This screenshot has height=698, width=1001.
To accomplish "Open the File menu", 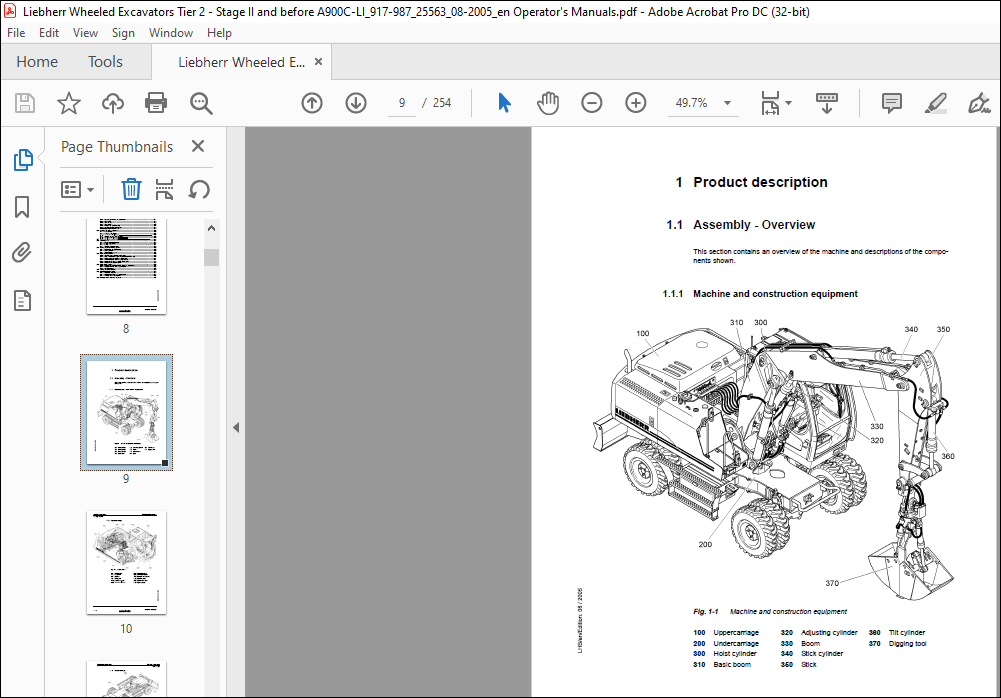I will [16, 33].
